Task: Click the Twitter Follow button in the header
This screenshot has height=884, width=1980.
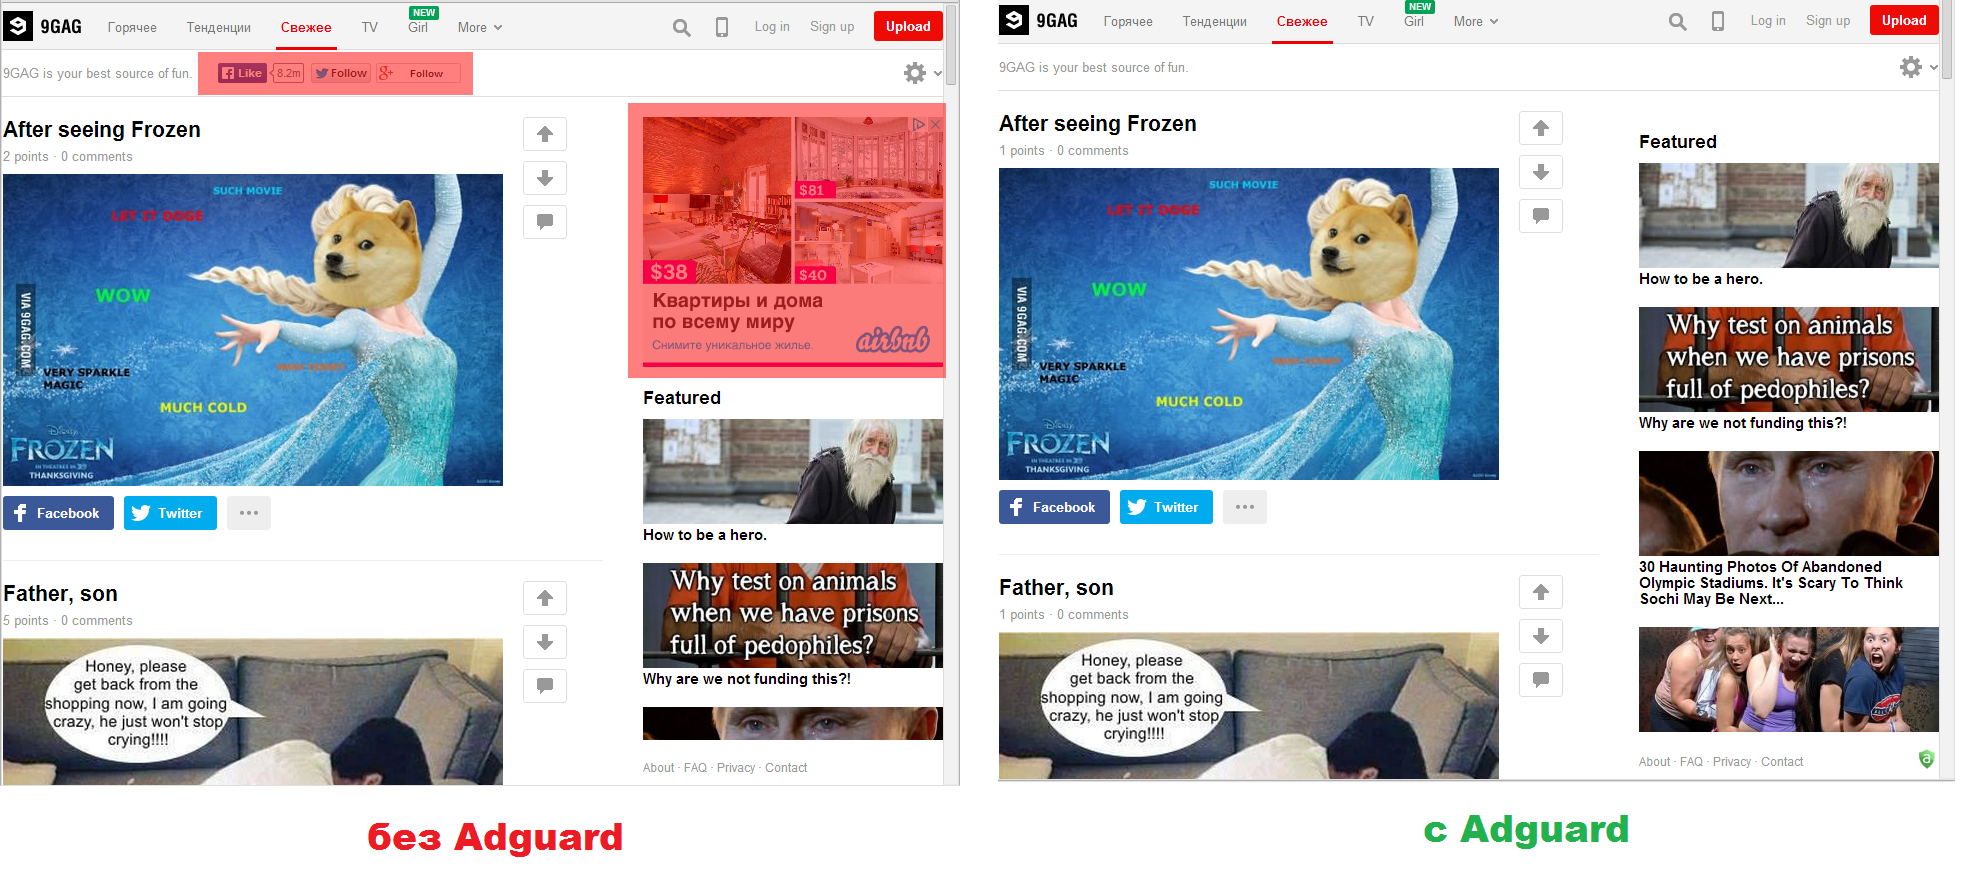Action: [x=341, y=73]
